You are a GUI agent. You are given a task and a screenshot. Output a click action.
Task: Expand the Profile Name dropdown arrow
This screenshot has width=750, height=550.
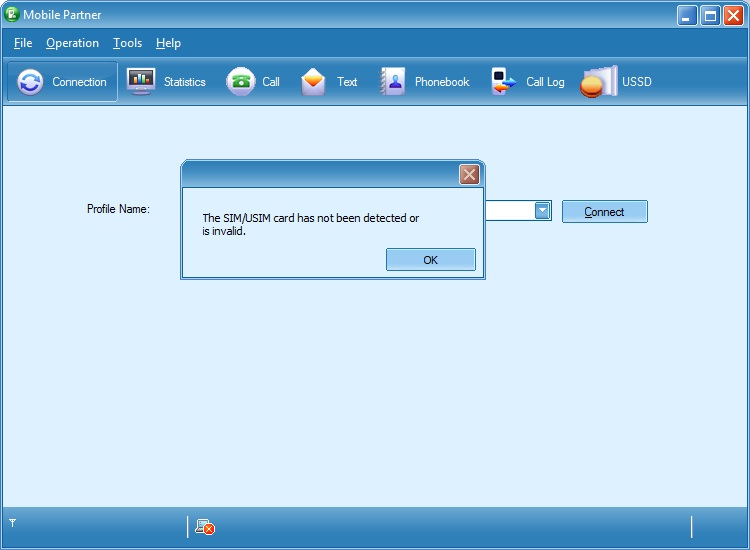click(x=542, y=210)
